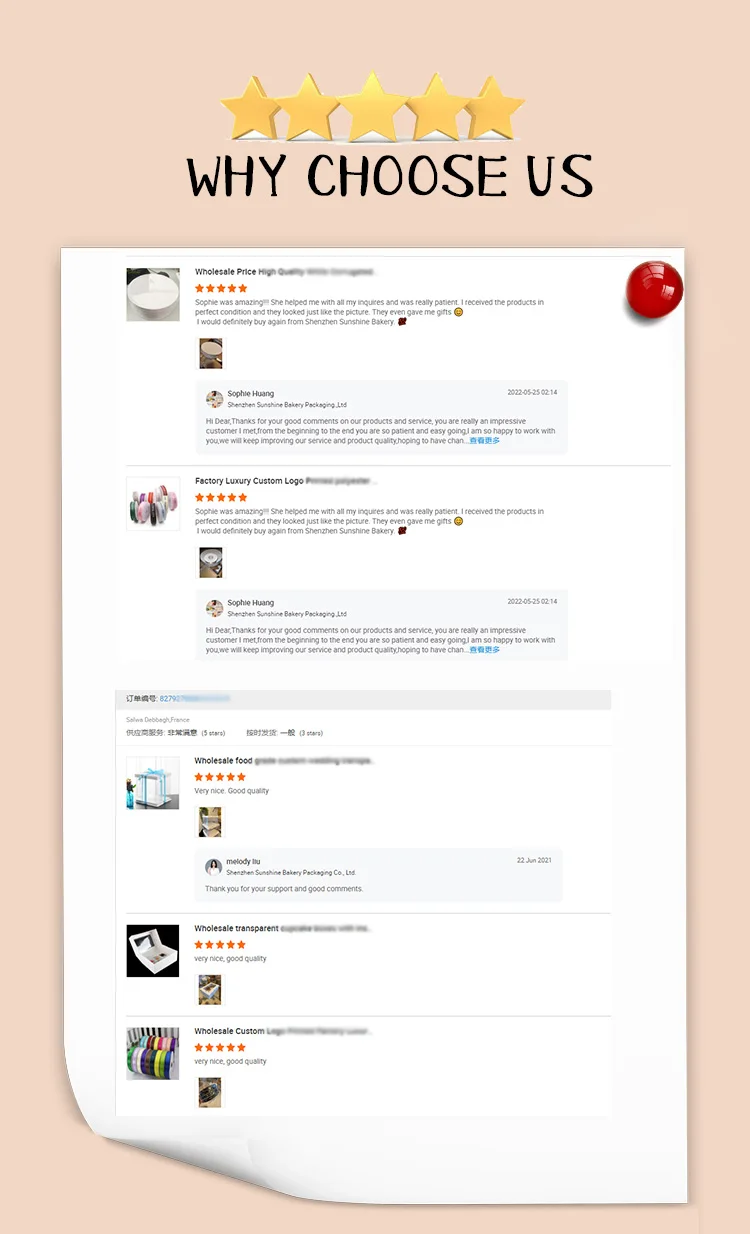The height and width of the screenshot is (1234, 750).
Task: Click the large gold stars above WHY CHOOSE US
Action: click(x=372, y=108)
